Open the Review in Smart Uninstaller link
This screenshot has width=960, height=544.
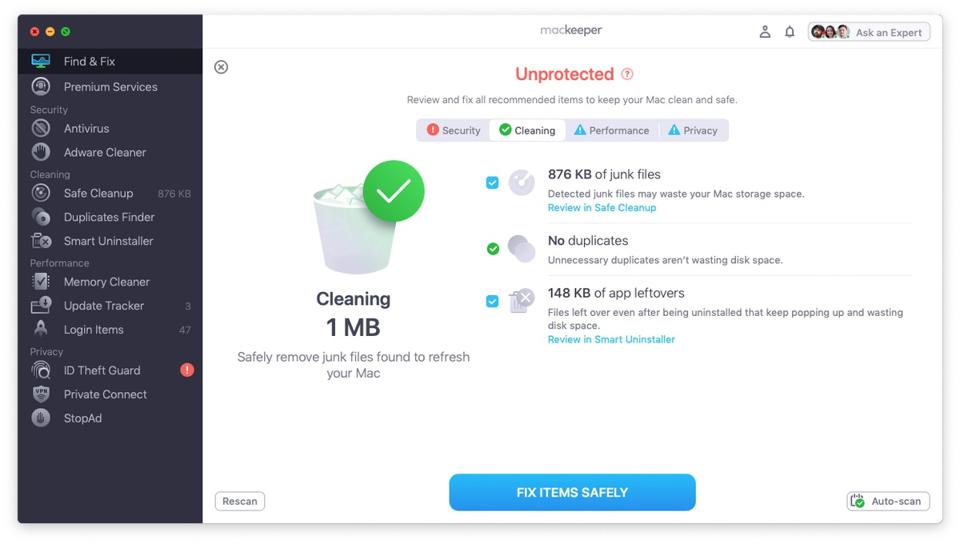coord(611,339)
